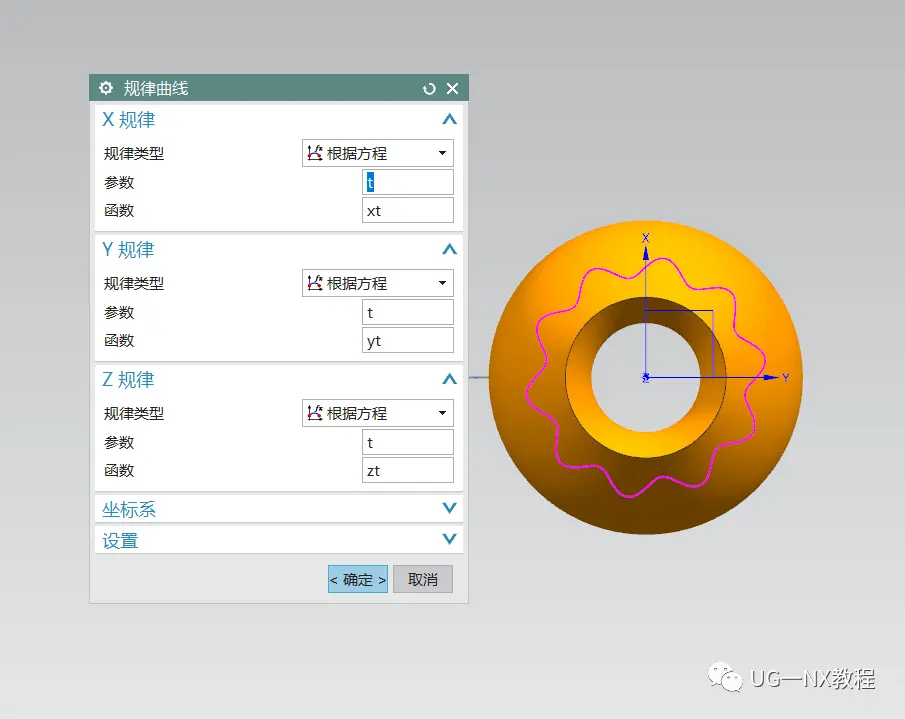Collapse the Z 规律 section
This screenshot has height=719, width=905.
point(450,379)
